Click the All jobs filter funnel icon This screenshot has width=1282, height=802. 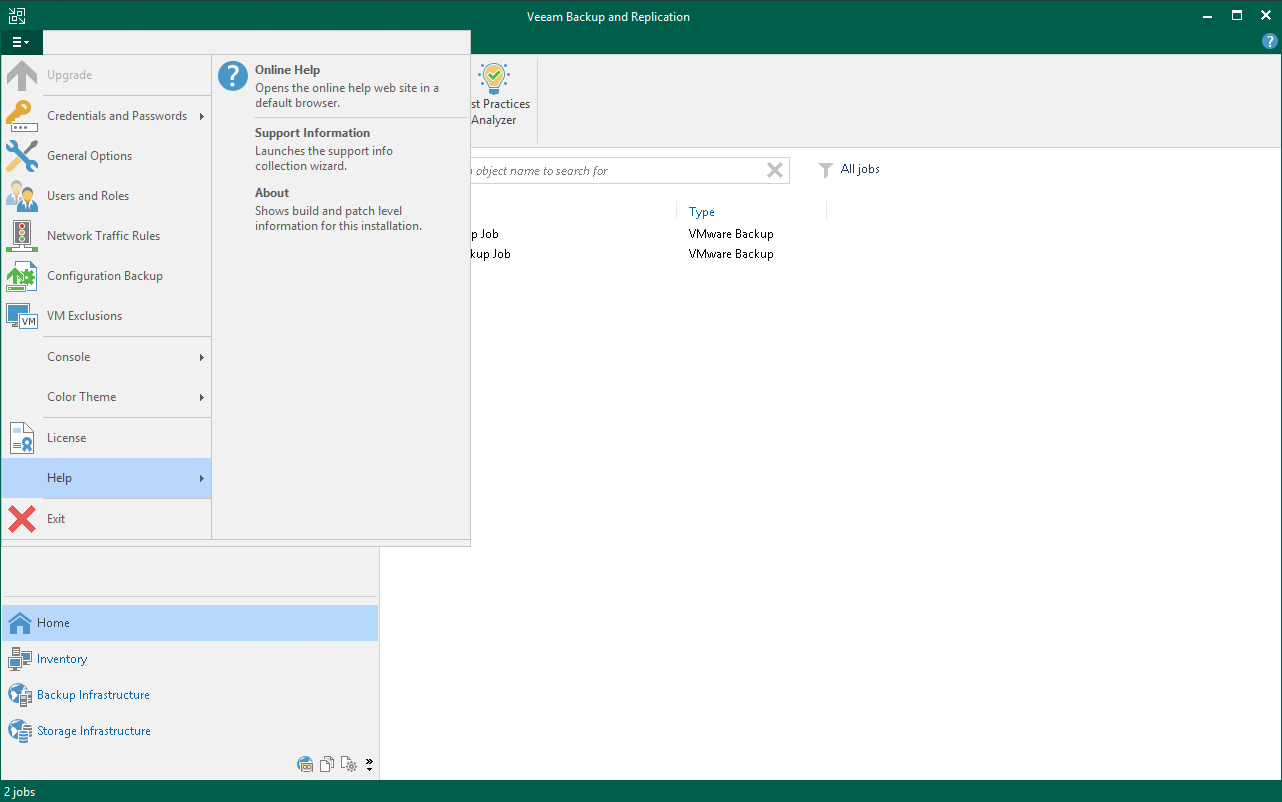[x=826, y=170]
